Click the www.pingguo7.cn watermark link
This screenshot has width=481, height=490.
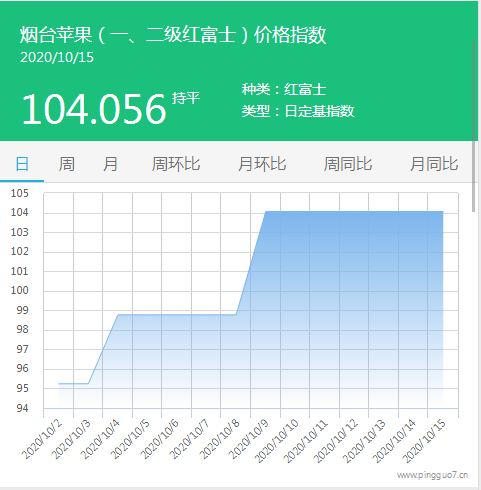point(432,475)
